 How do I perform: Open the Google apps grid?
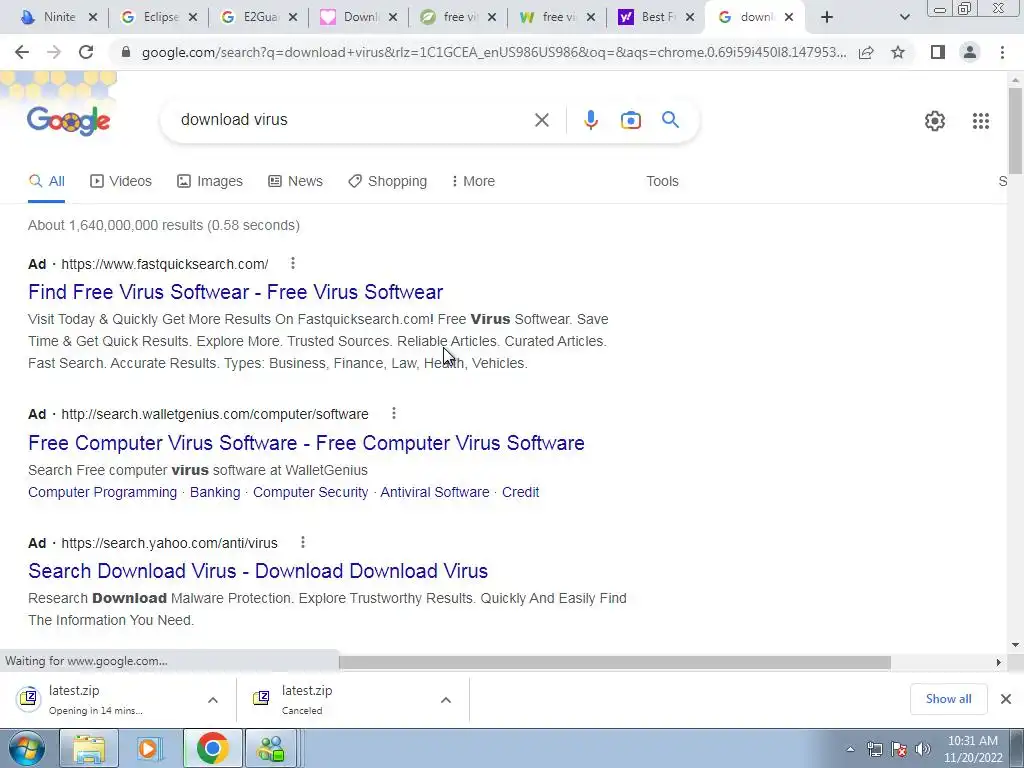[x=980, y=121]
